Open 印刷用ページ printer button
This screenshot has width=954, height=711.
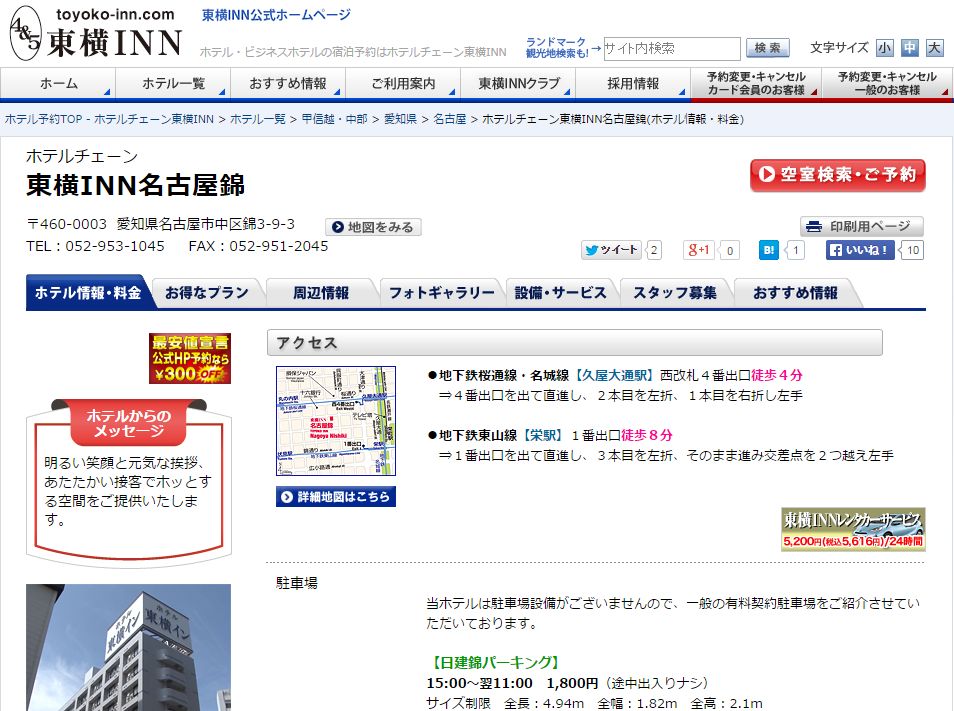(862, 226)
